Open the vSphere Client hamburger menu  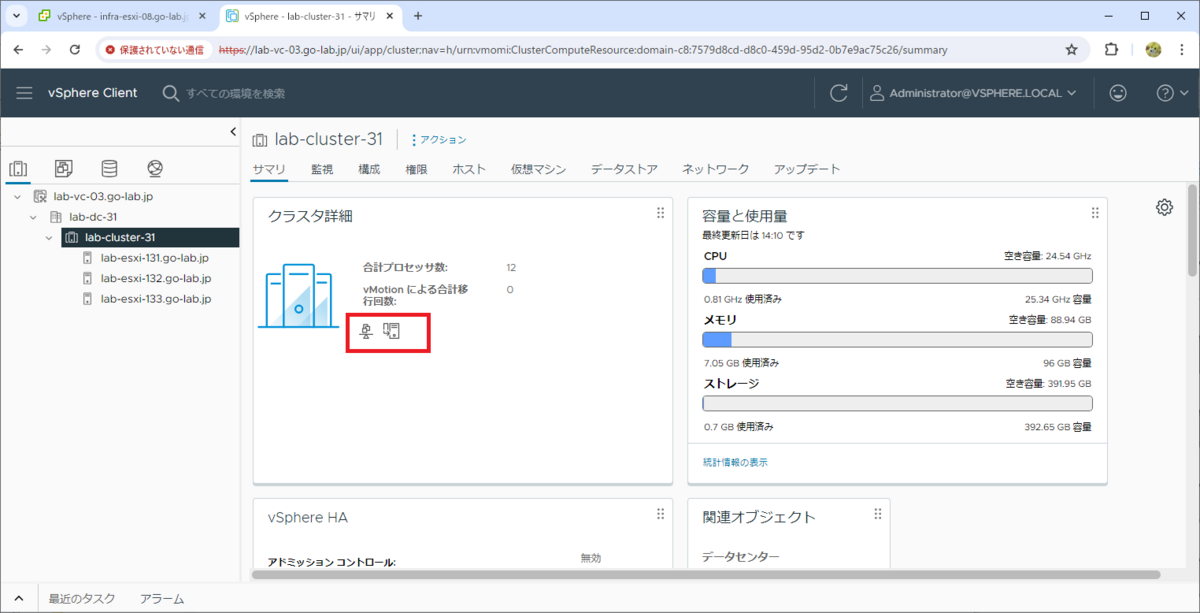[25, 93]
